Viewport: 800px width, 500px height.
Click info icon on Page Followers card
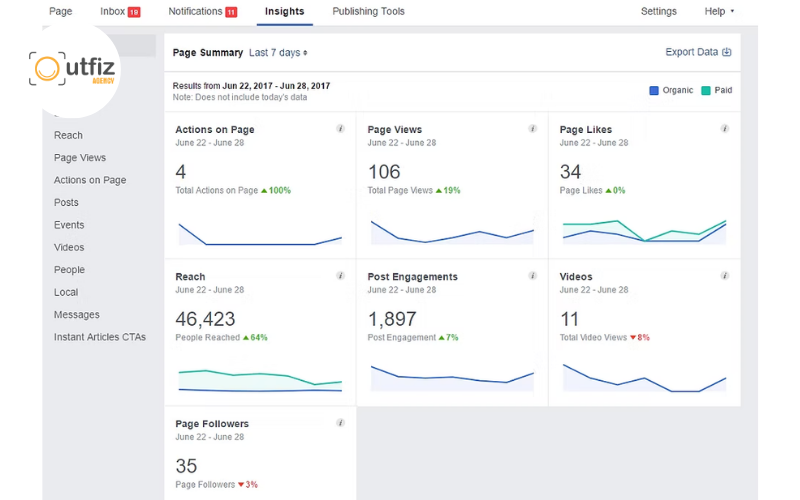[x=341, y=423]
